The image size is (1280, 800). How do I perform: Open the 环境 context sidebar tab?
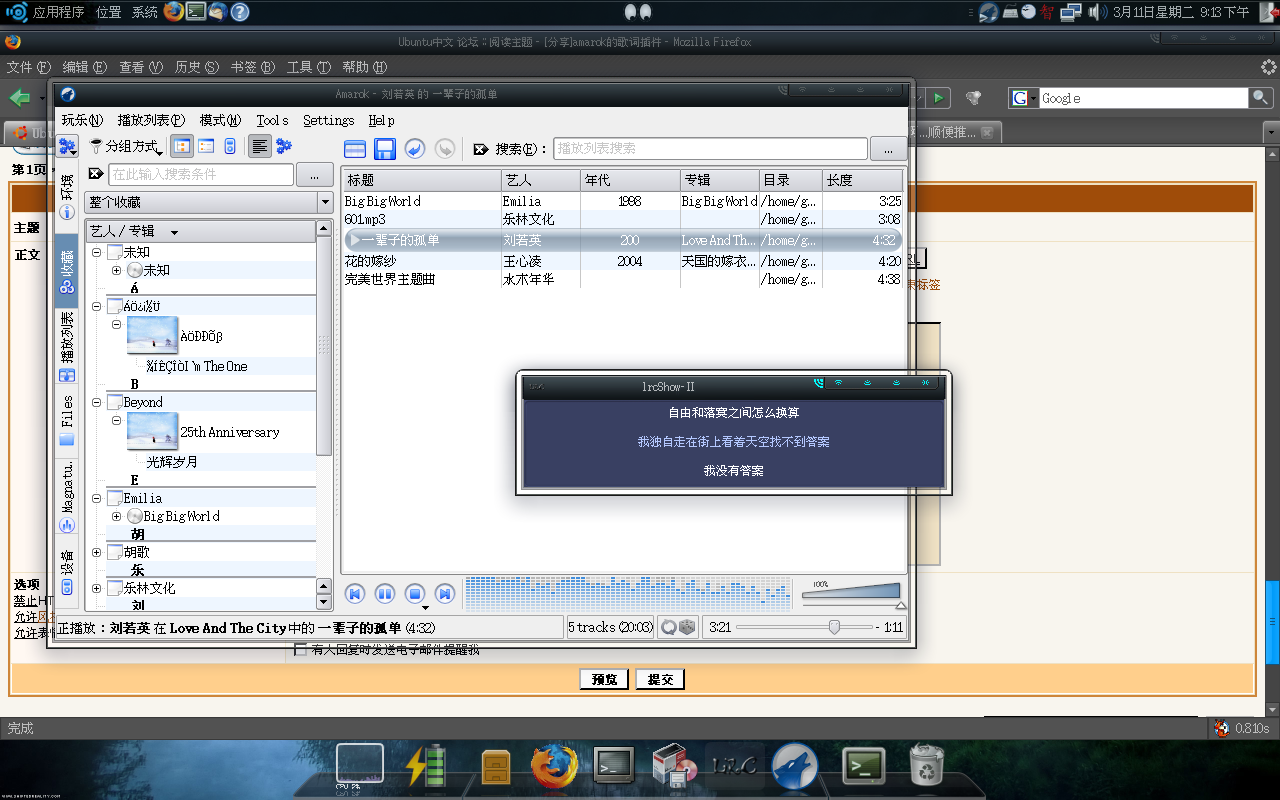point(67,196)
